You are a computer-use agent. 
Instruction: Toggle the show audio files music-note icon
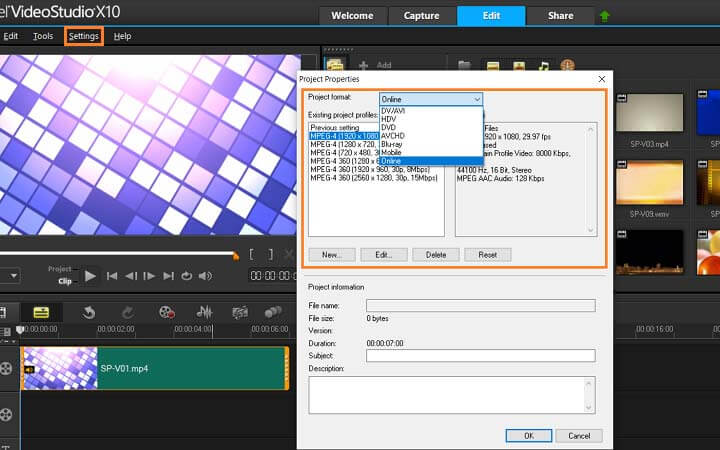544,65
